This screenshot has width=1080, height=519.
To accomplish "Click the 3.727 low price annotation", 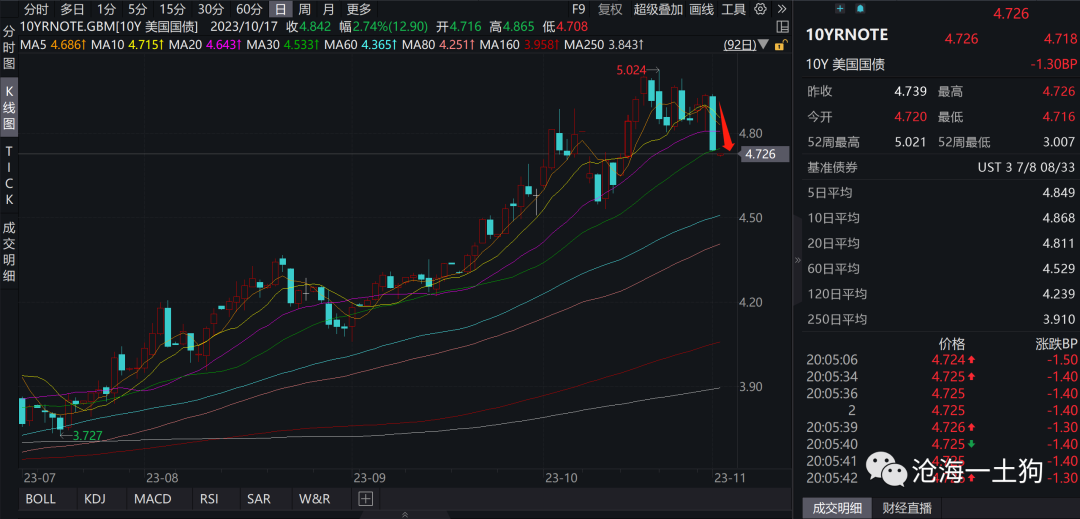I will click(x=87, y=434).
